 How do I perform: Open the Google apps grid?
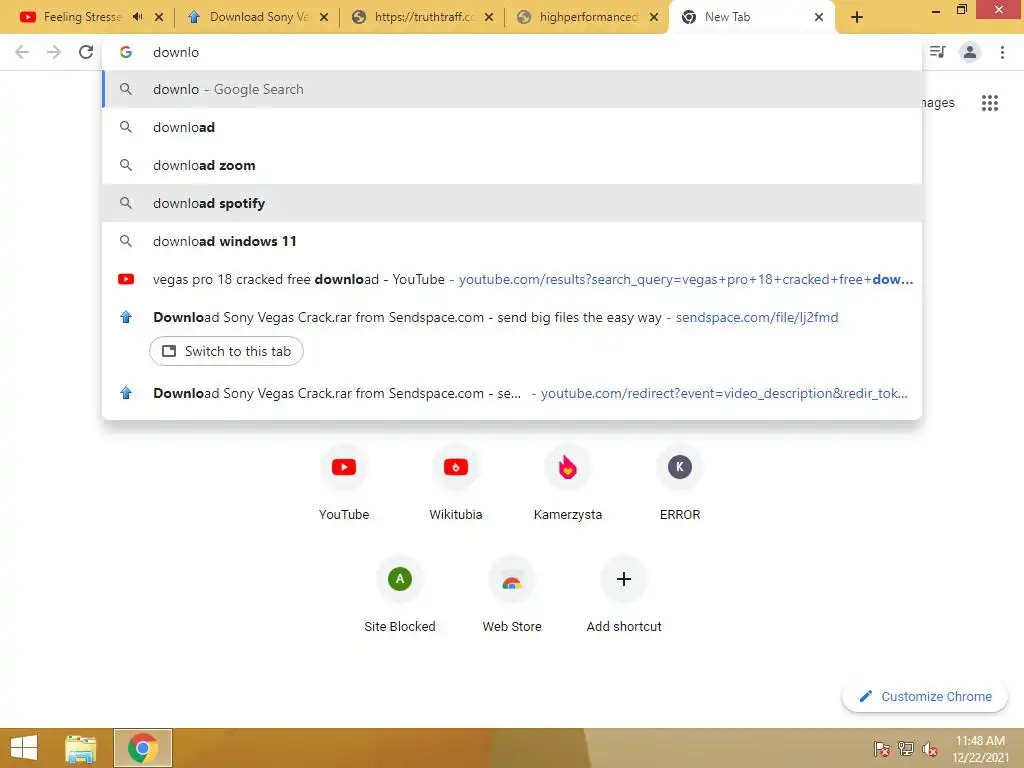(989, 103)
